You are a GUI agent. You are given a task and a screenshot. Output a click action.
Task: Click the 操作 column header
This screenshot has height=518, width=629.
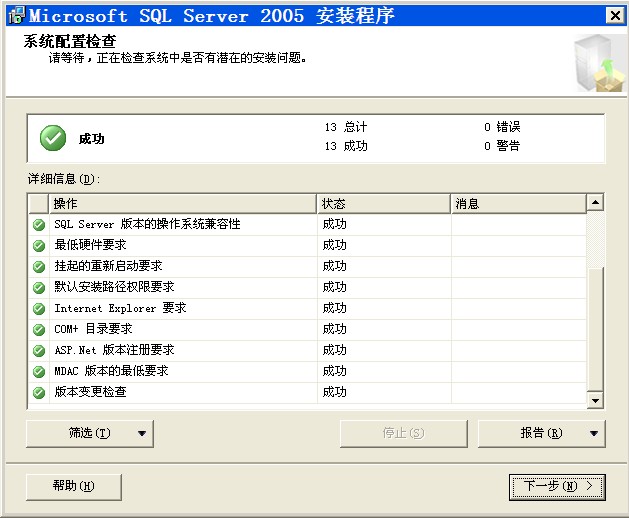pyautogui.click(x=183, y=204)
